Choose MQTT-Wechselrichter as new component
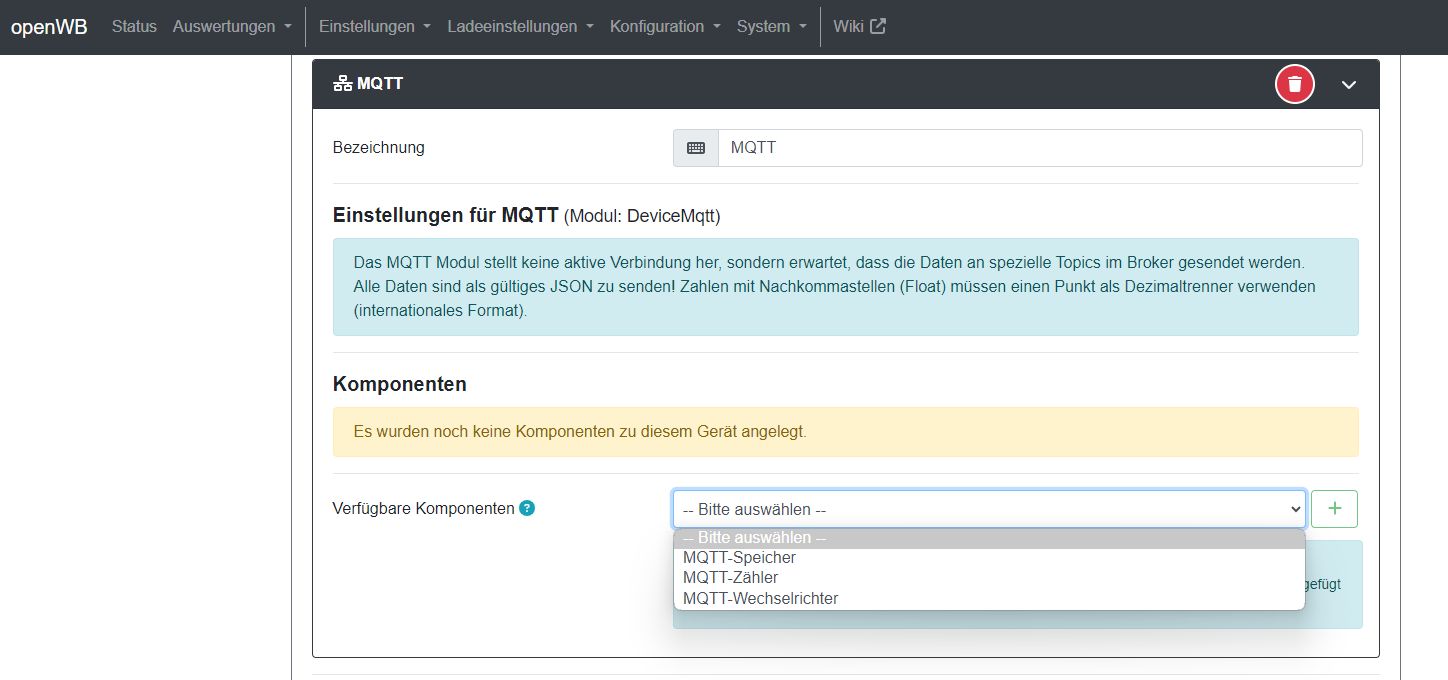 click(x=760, y=597)
